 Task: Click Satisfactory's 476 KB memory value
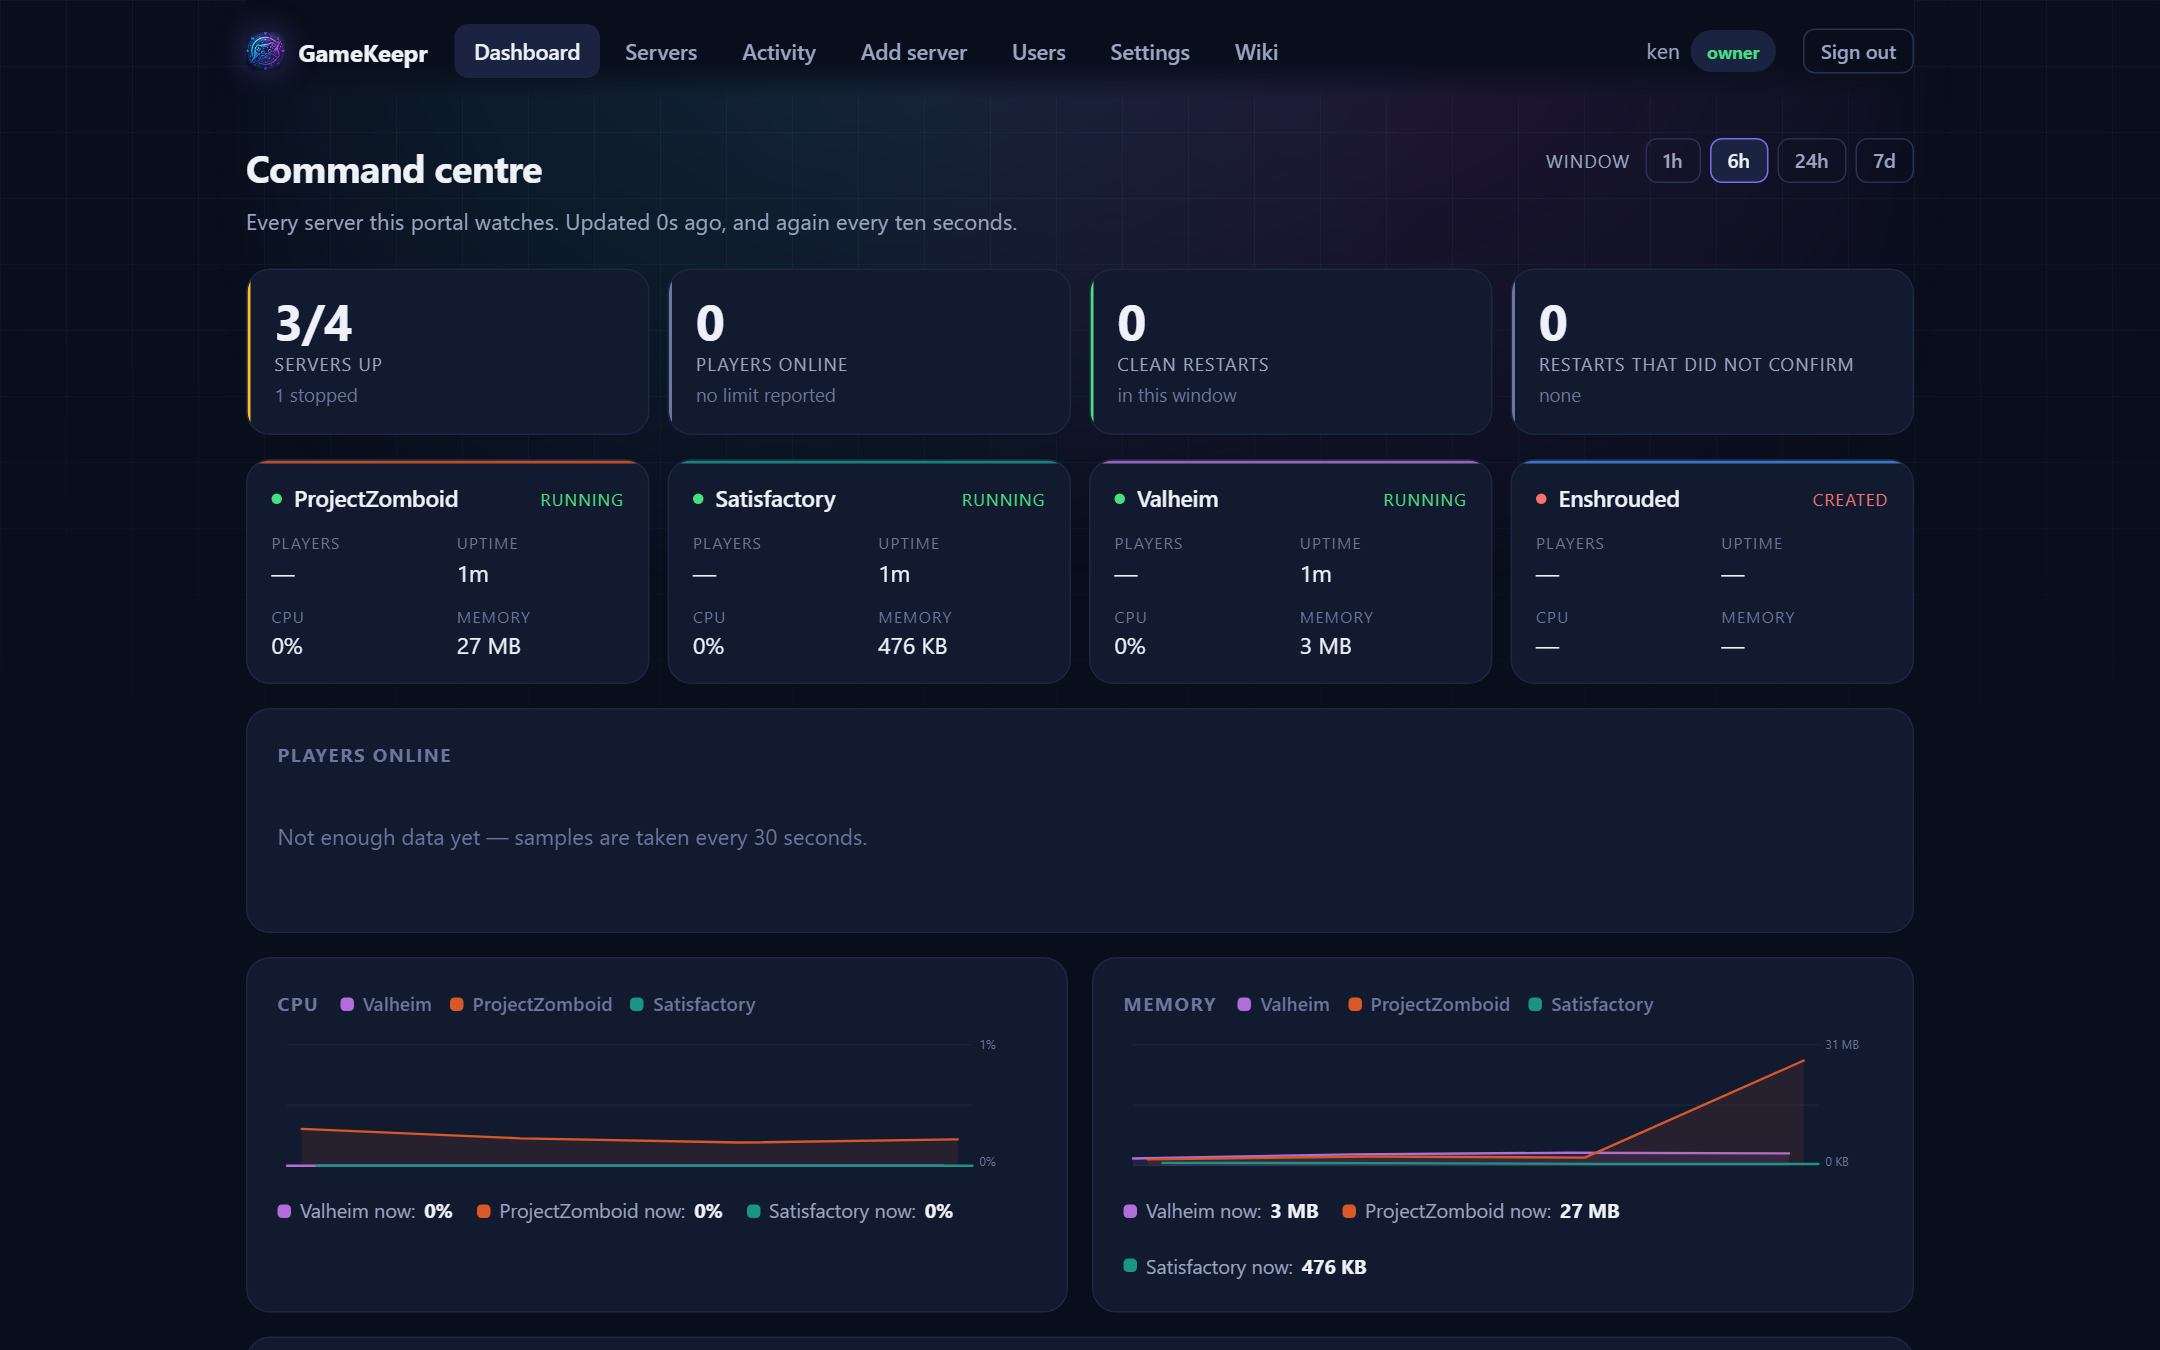(x=912, y=646)
